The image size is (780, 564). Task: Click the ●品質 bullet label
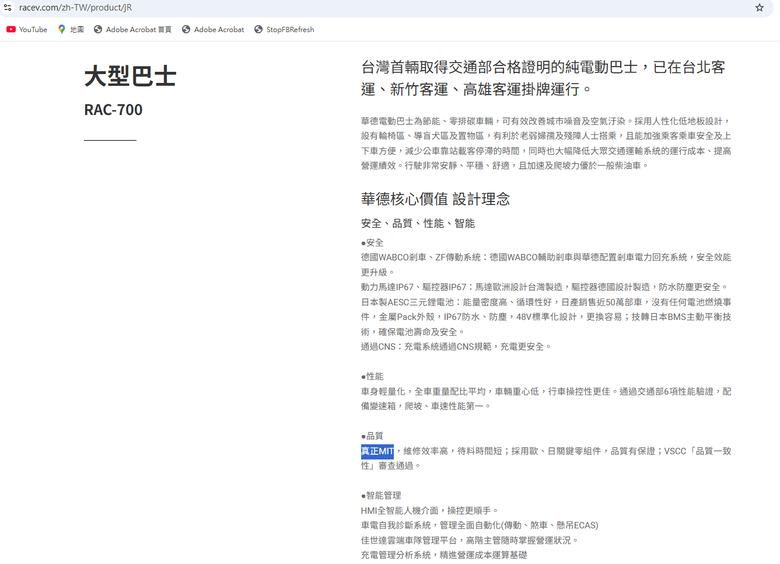[372, 436]
